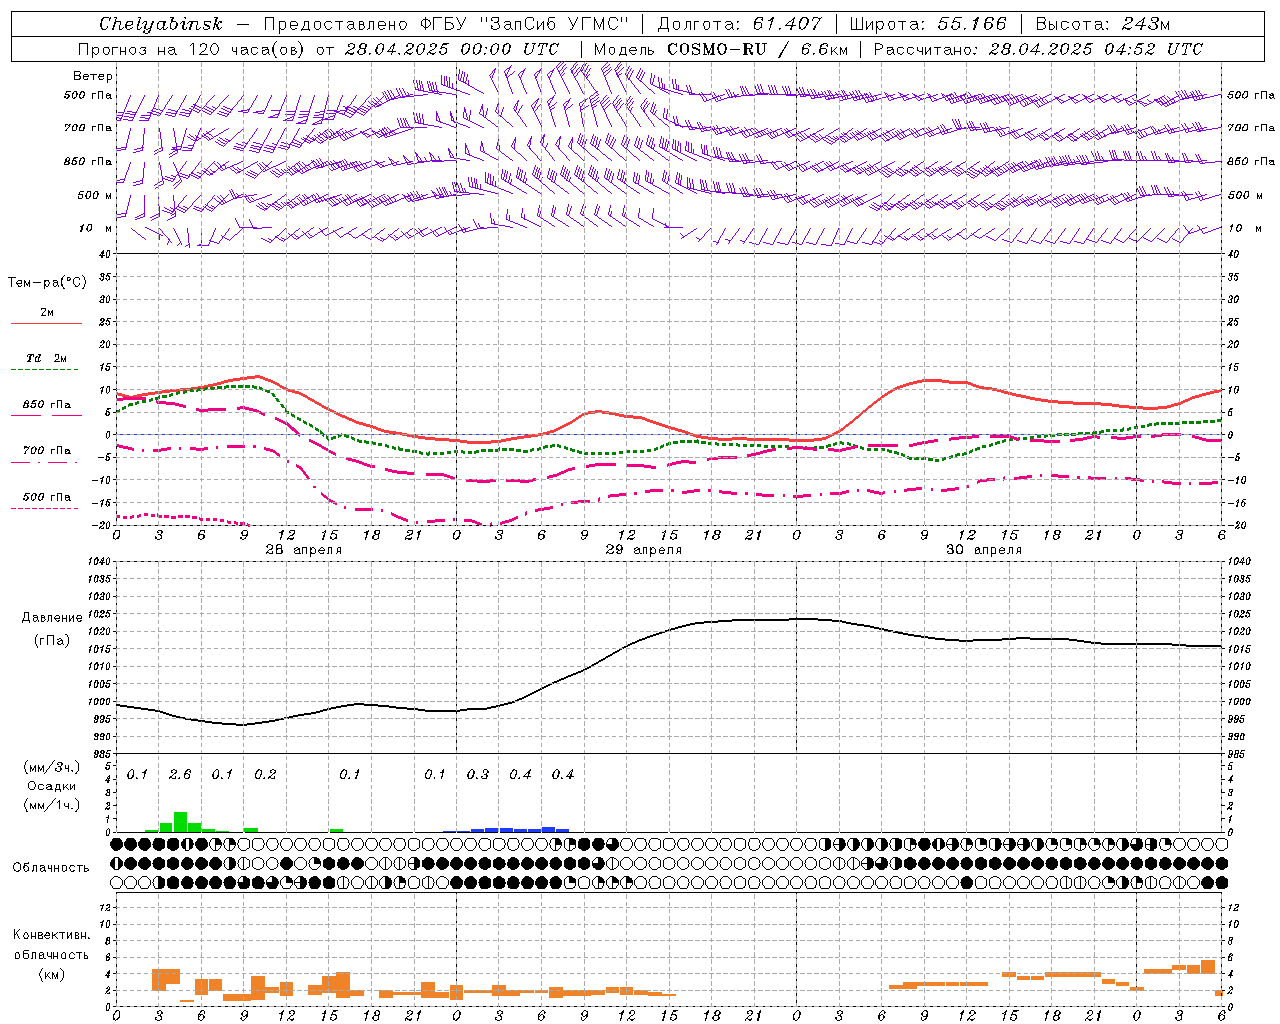The width and height of the screenshot is (1280, 1024).
Task: Click the "(мм/3ч.)" precipitation unit label
Action: [x=51, y=767]
